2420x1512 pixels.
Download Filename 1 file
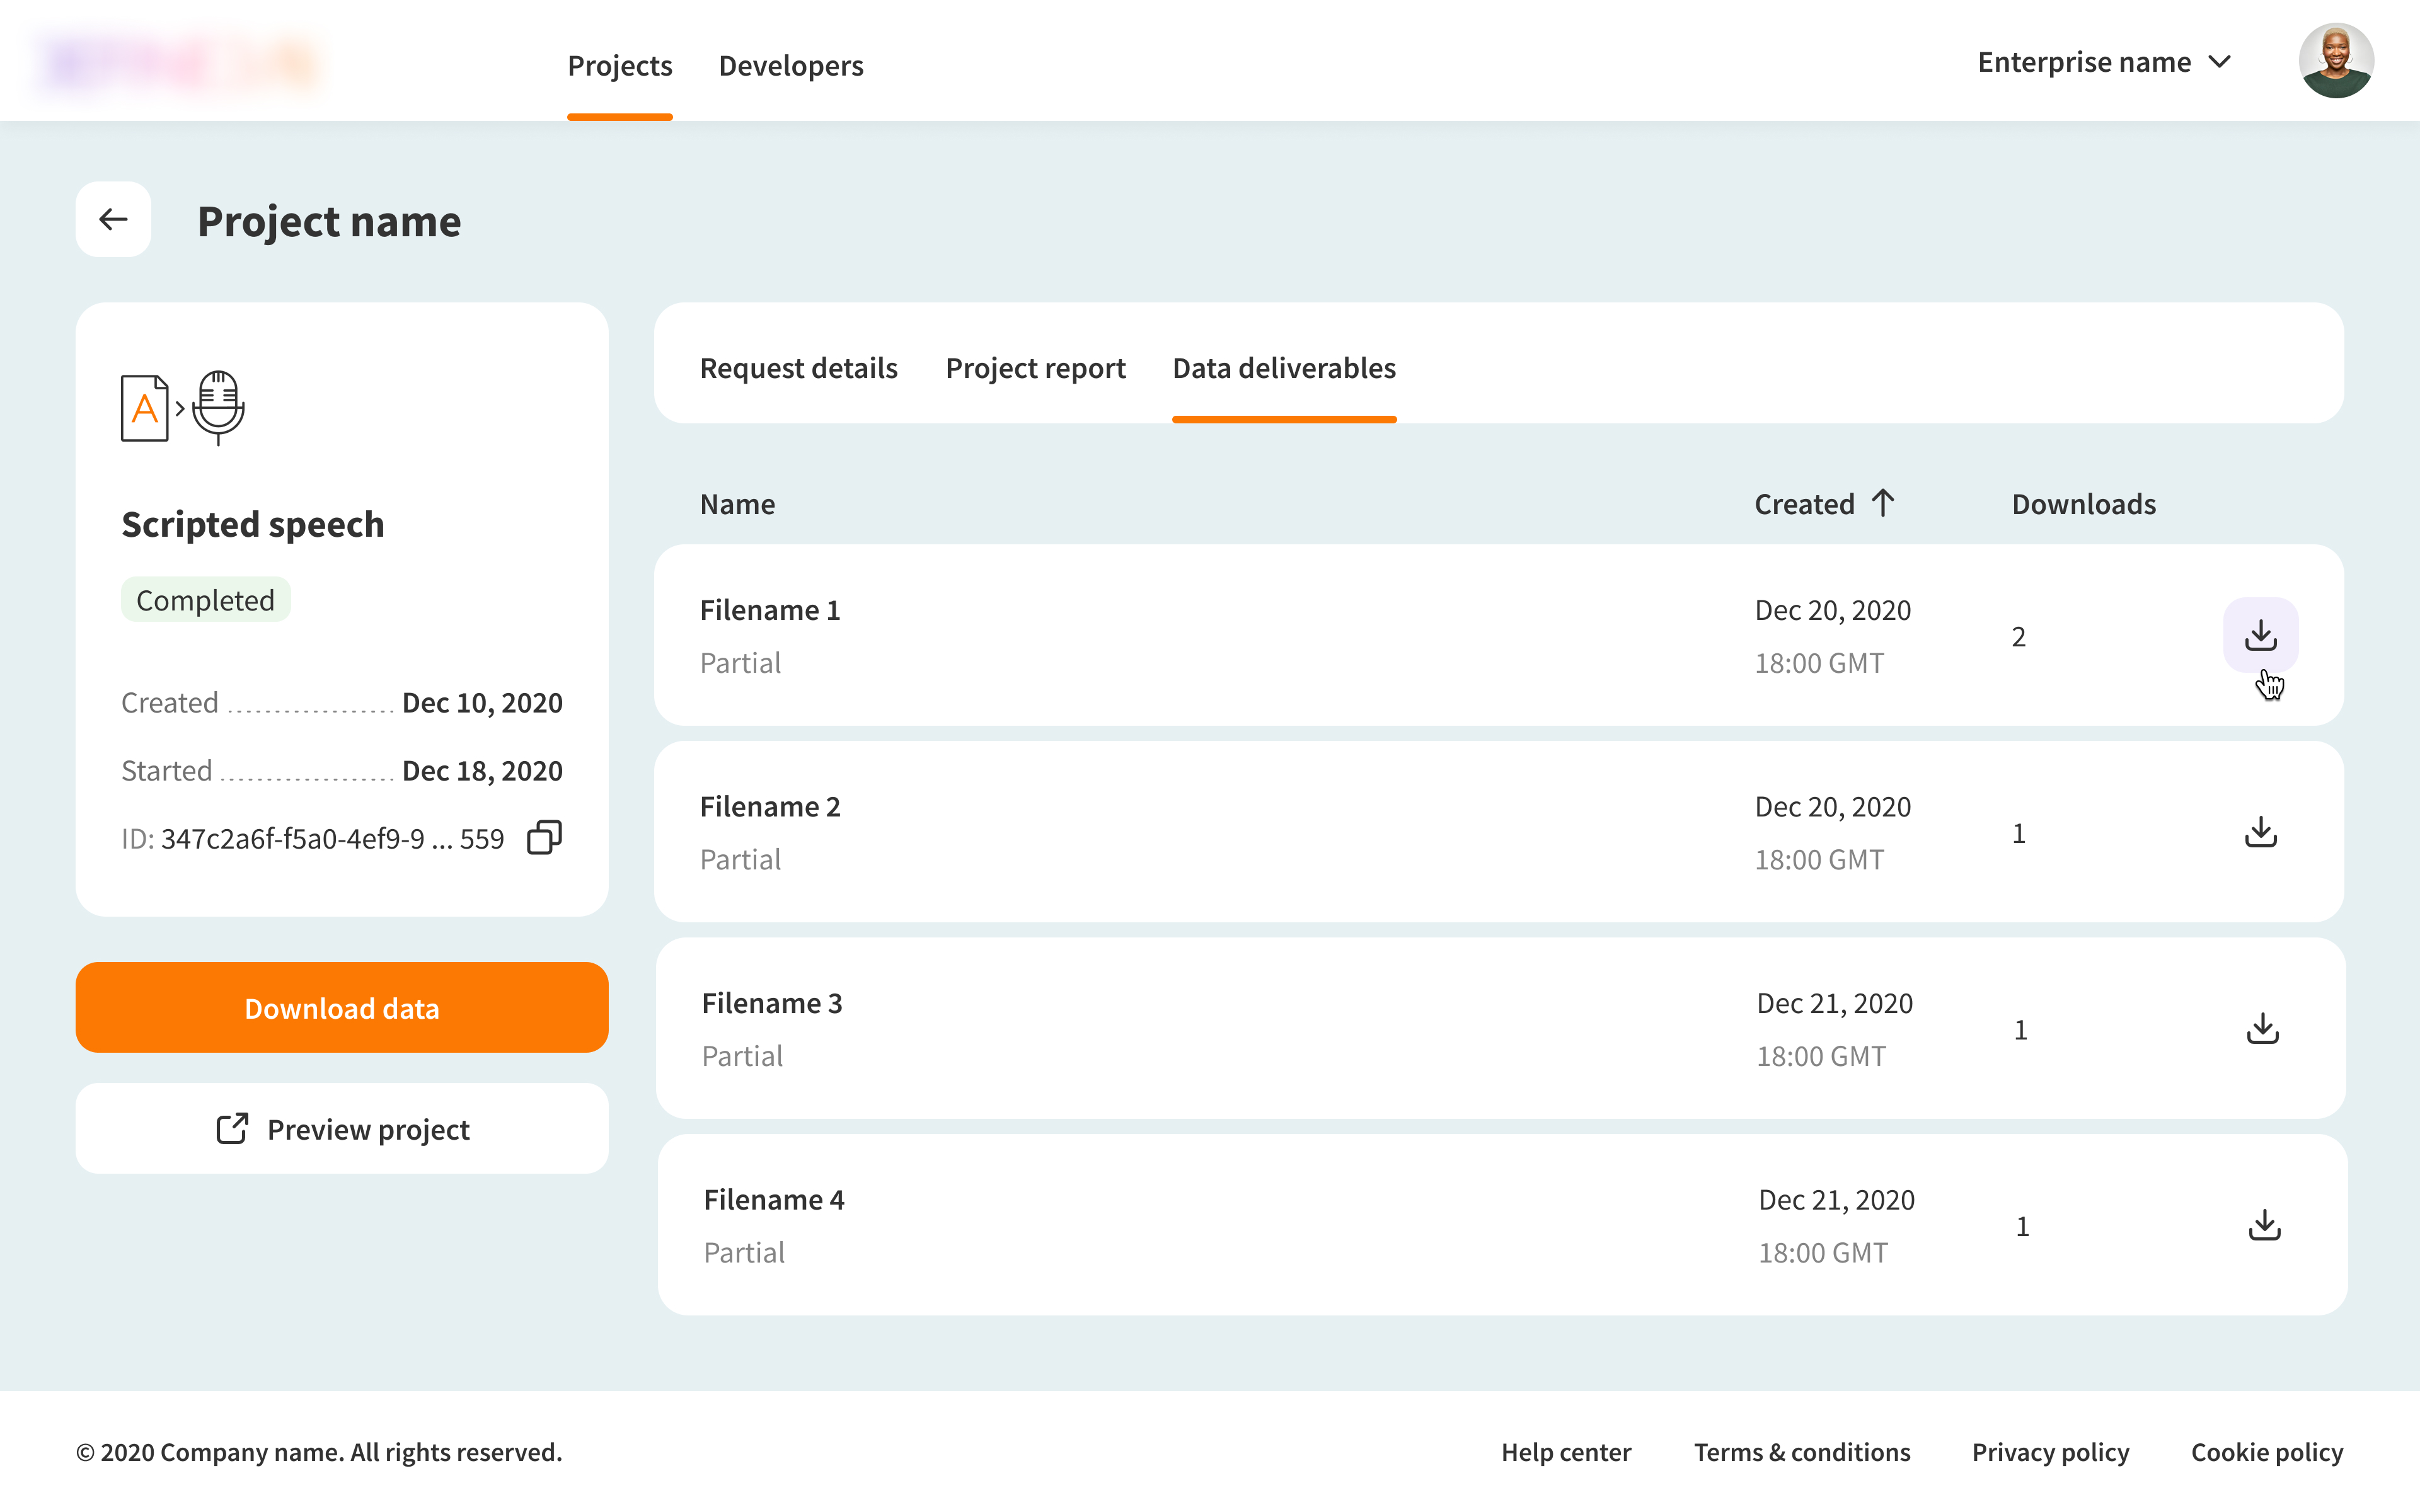pyautogui.click(x=2260, y=635)
